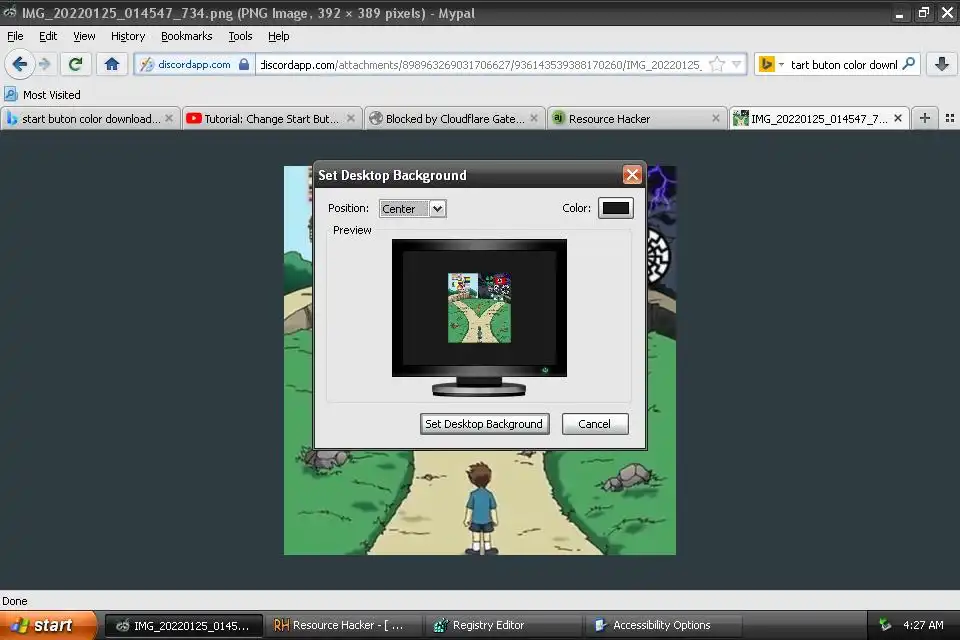Go back using the browser back arrow

pos(20,64)
